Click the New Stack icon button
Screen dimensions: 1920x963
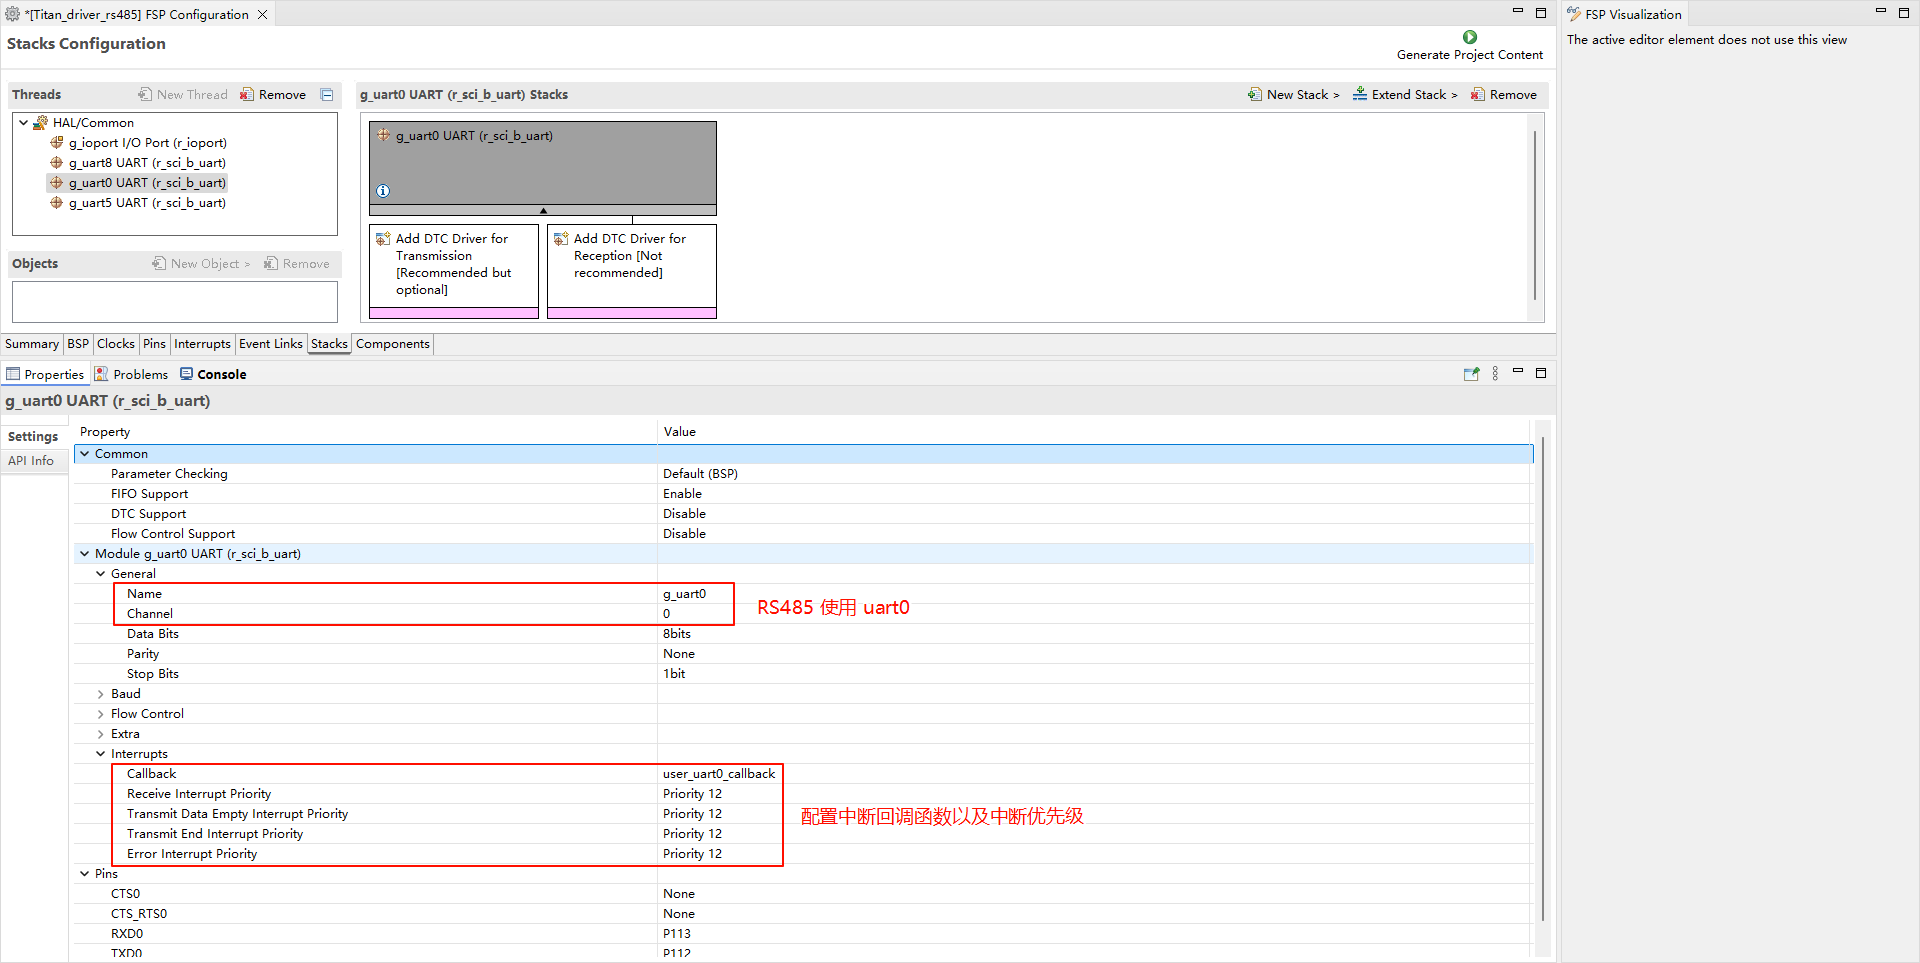(1255, 95)
